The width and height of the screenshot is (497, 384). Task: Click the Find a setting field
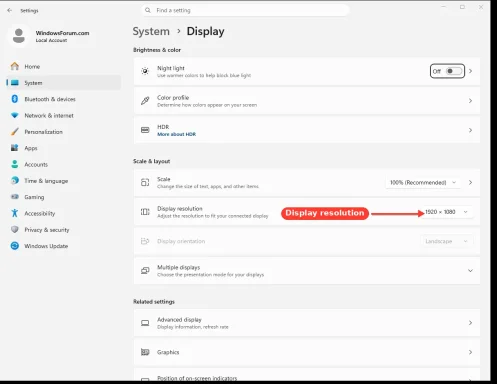[245, 10]
